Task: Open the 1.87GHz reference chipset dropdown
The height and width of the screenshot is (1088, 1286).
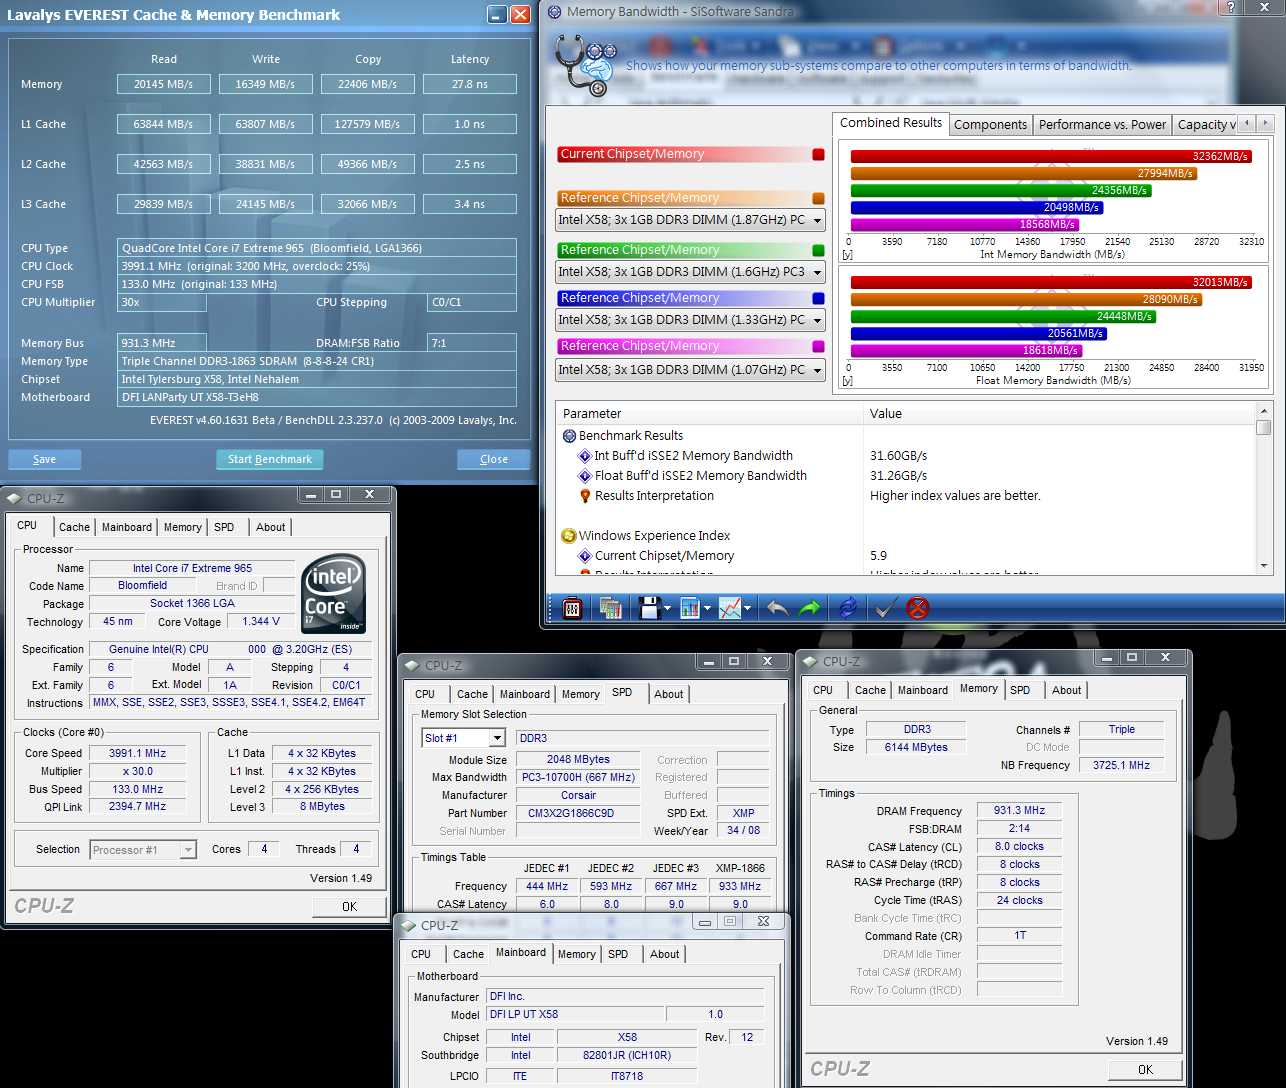Action: [817, 221]
